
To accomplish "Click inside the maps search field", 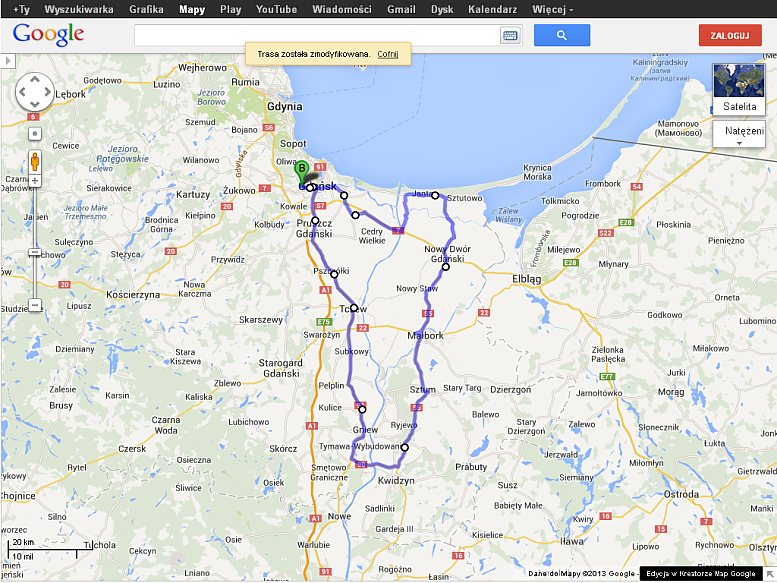I will [317, 35].
